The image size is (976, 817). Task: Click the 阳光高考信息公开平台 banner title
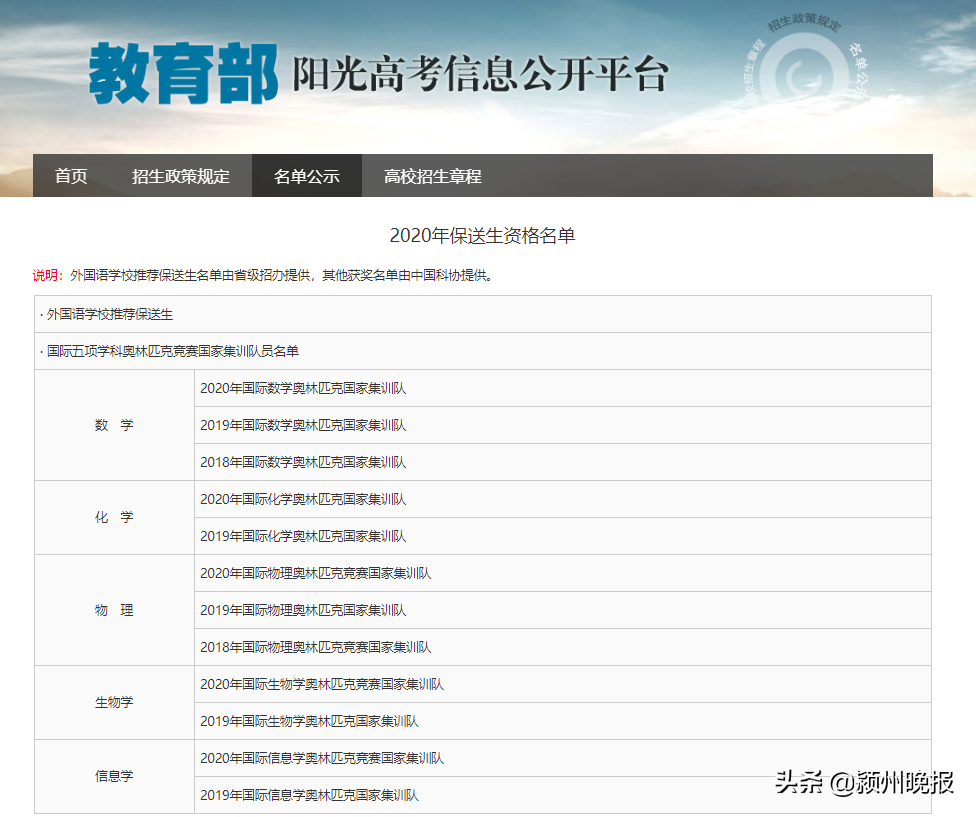(x=480, y=72)
